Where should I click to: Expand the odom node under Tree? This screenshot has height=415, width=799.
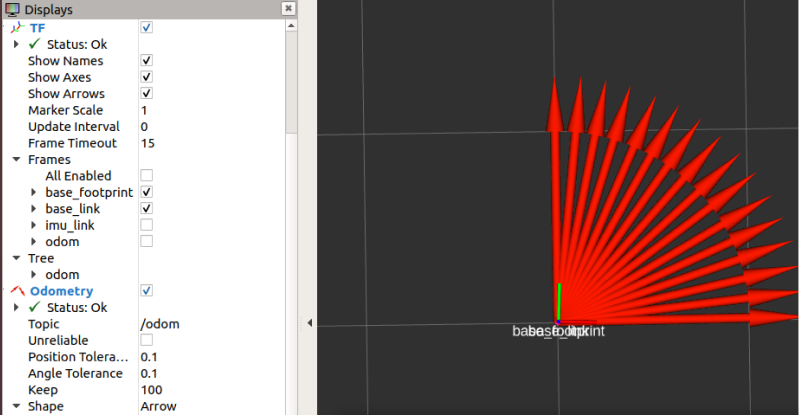[34, 274]
